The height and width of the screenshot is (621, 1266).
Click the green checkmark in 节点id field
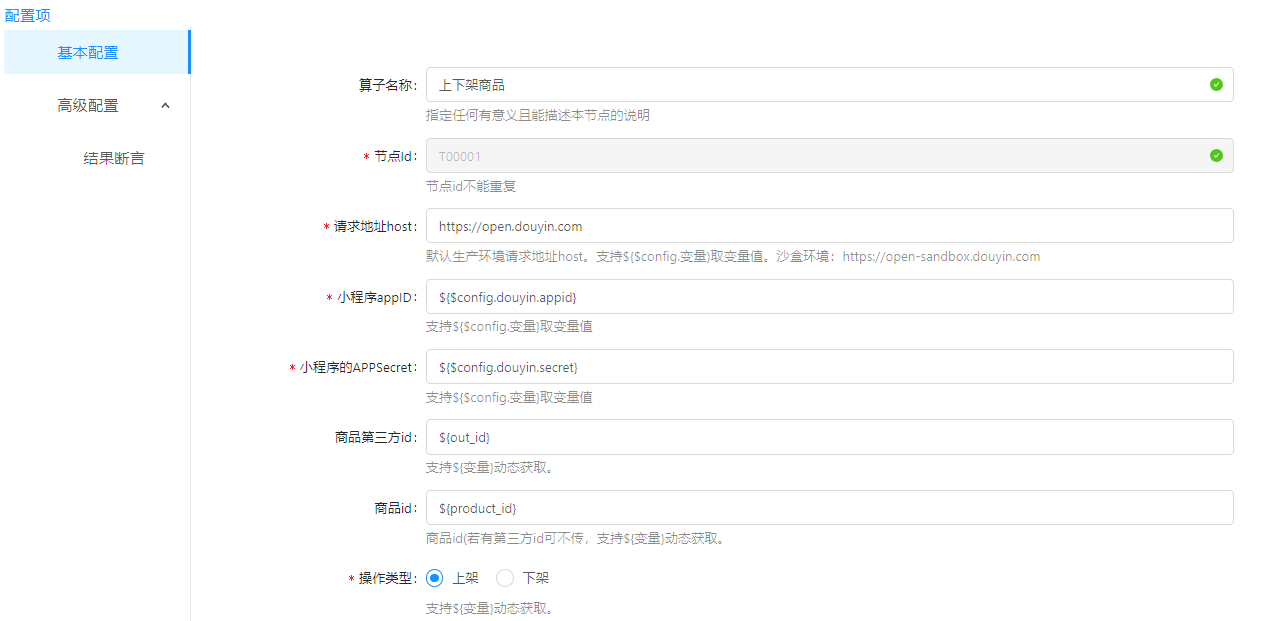click(1216, 155)
